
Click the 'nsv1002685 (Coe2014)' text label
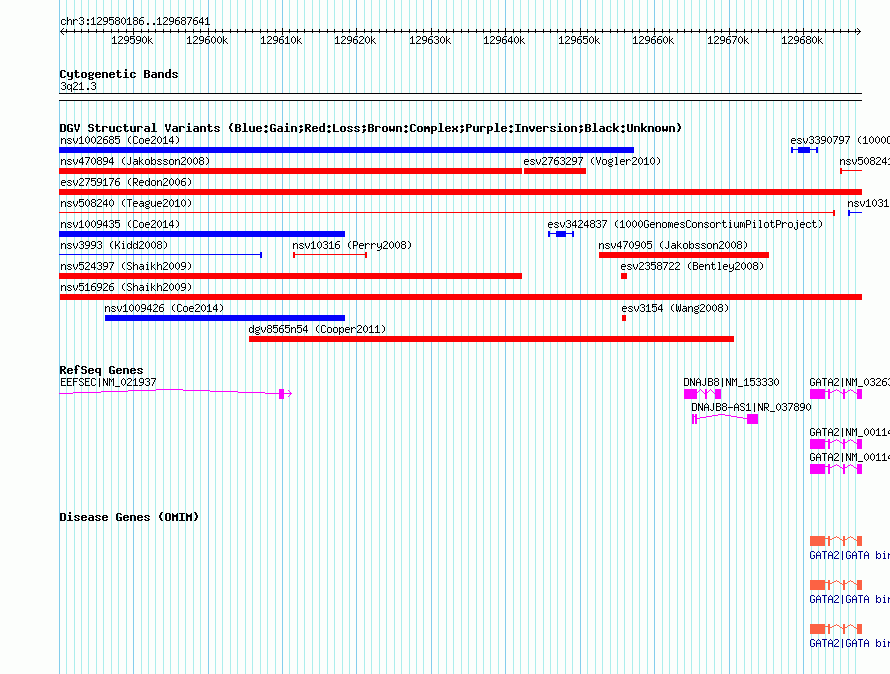120,140
